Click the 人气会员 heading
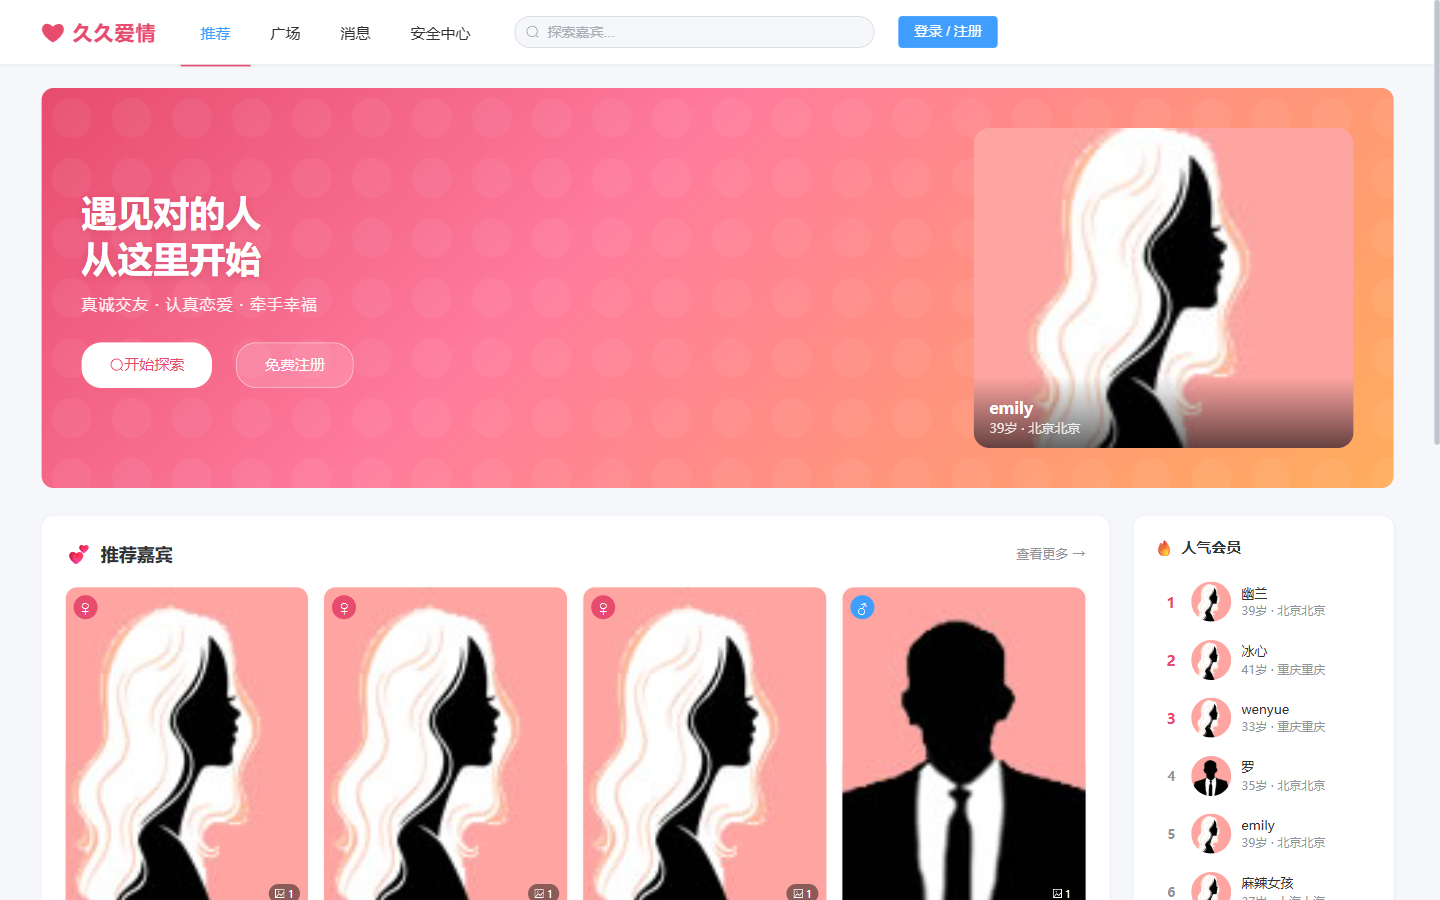The image size is (1440, 900). (1211, 548)
